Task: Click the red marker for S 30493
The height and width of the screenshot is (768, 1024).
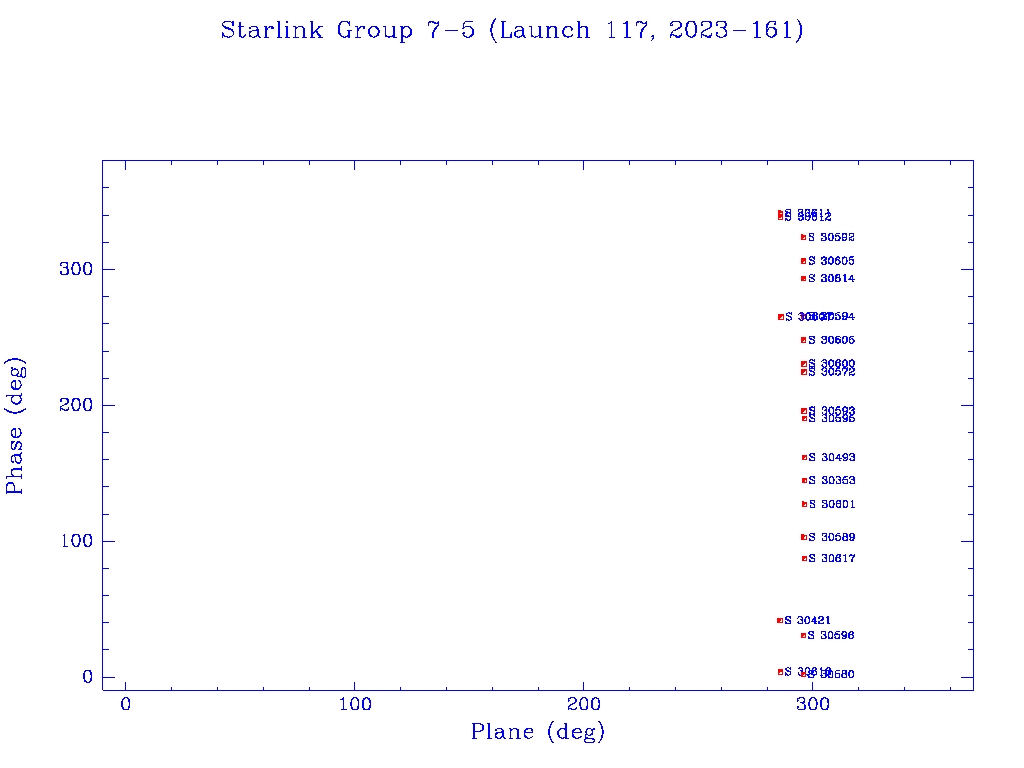Action: pos(804,458)
